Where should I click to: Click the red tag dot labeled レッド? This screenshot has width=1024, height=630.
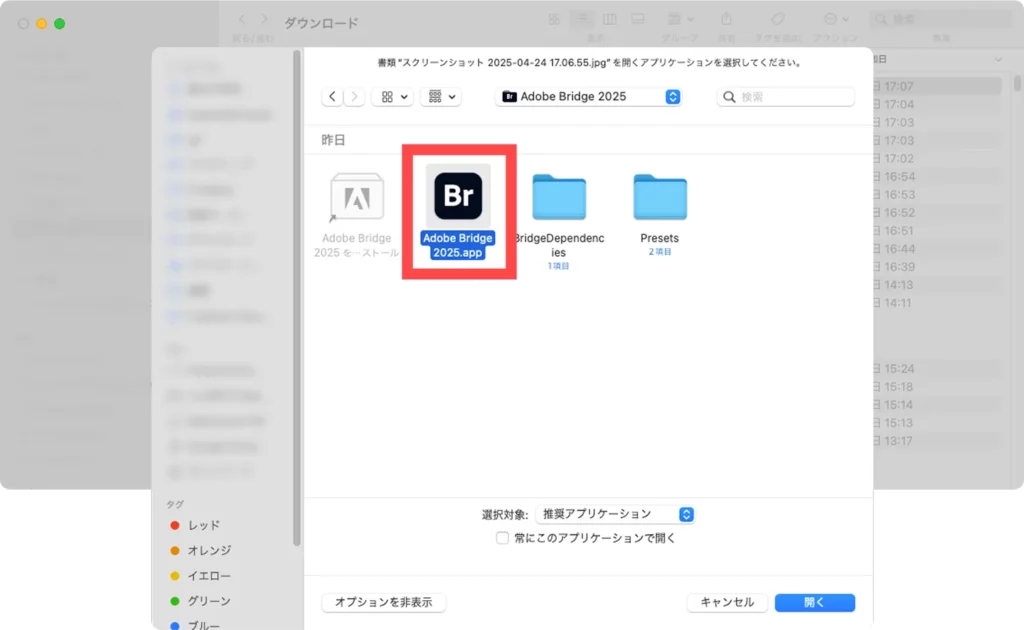175,525
